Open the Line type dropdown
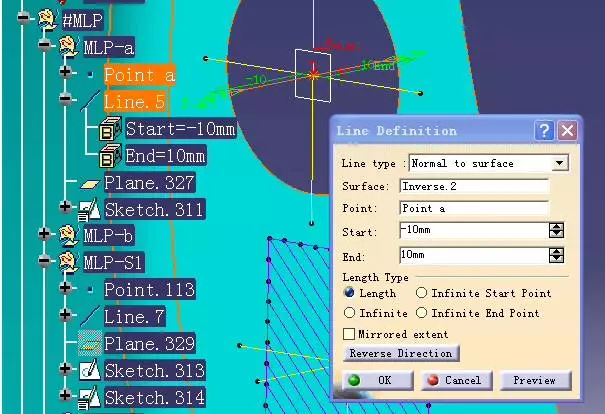Image resolution: width=605 pixels, height=414 pixels. coord(560,163)
